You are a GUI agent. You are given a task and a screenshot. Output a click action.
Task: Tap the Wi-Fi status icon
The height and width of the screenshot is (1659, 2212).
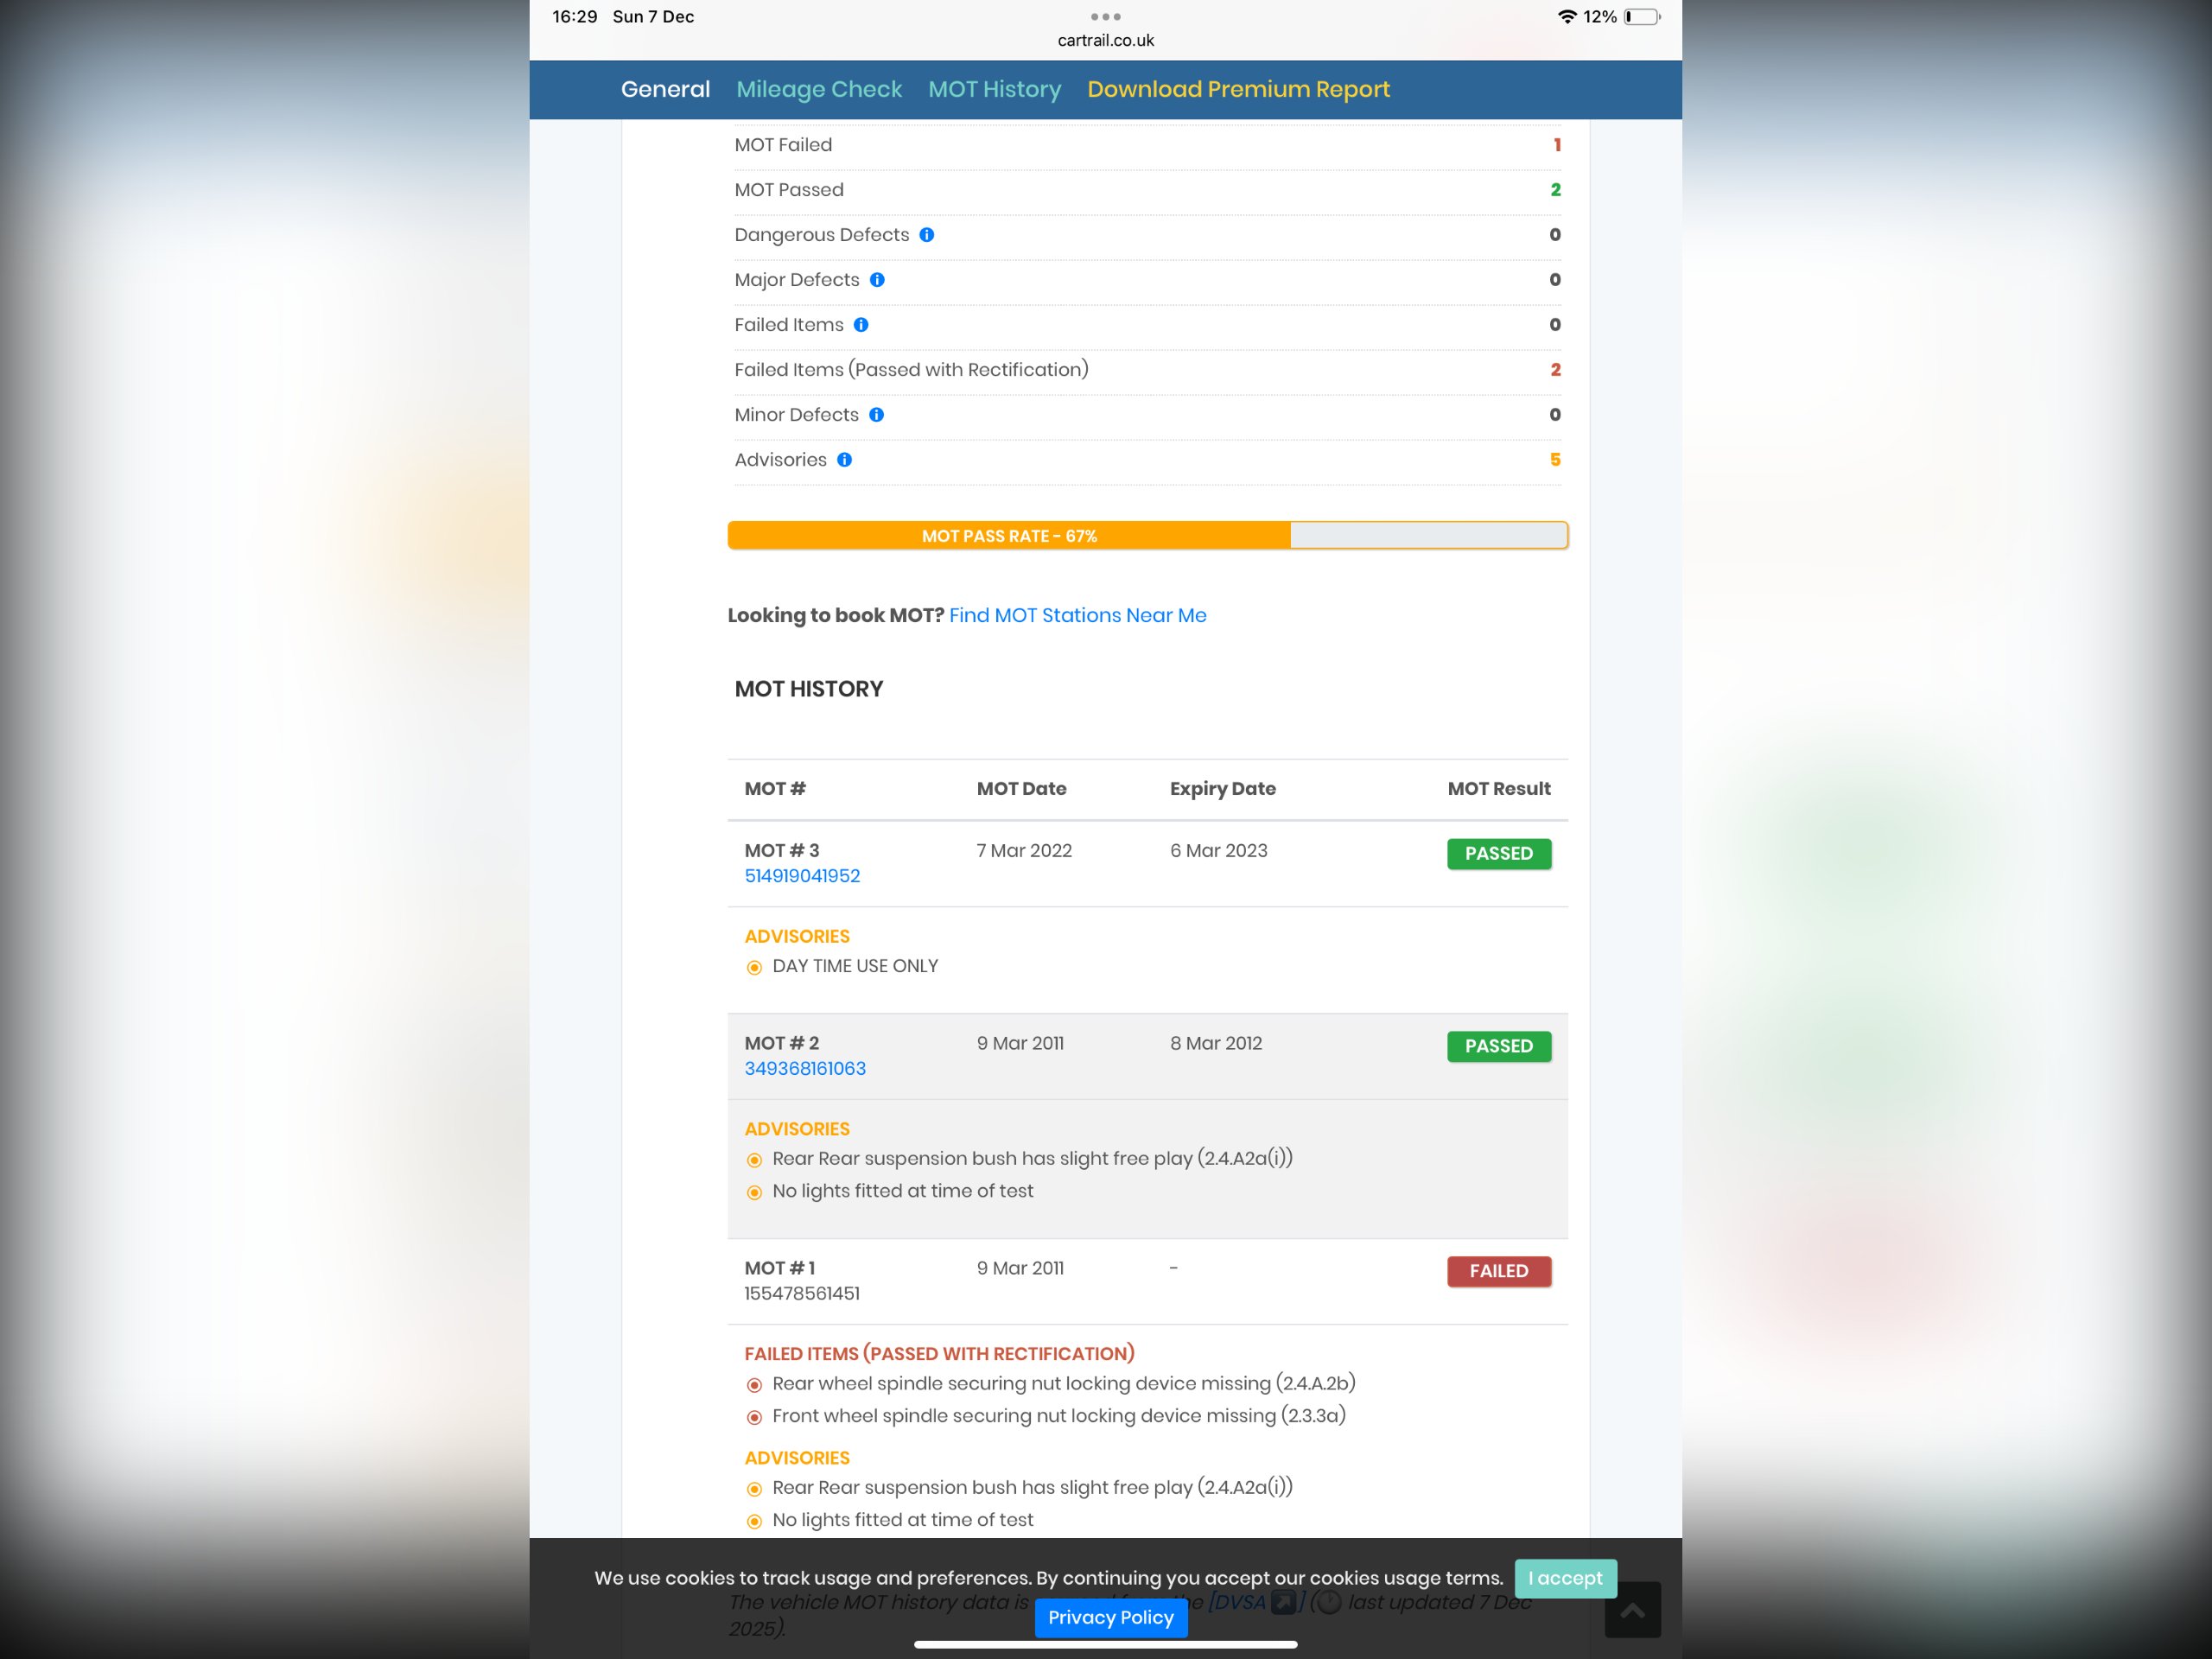pyautogui.click(x=1566, y=17)
